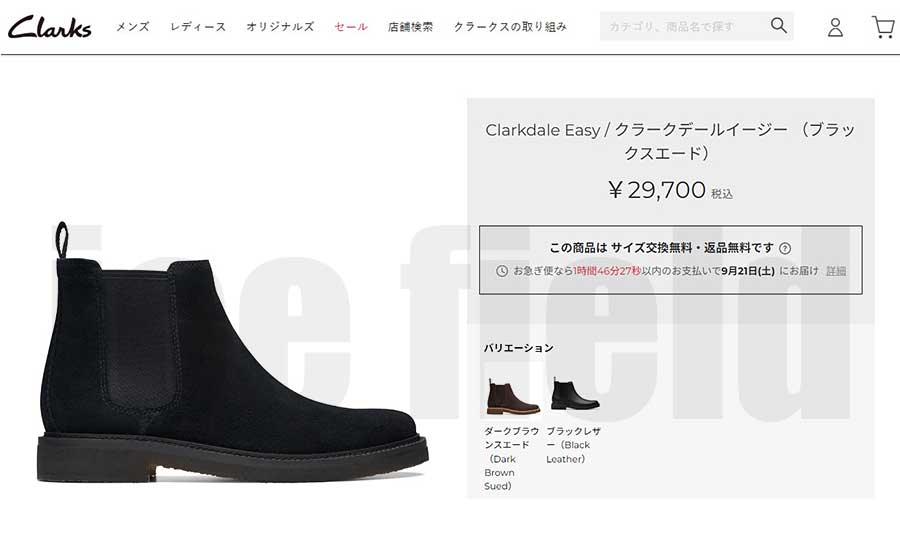
Task: Click the help question mark icon
Action: pos(785,248)
